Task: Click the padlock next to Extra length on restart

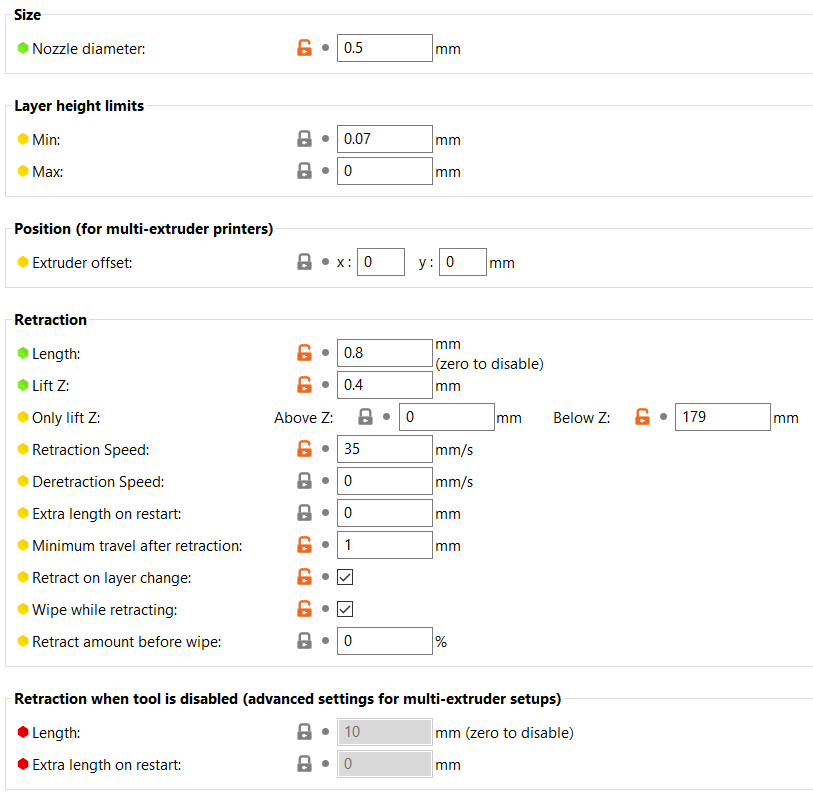Action: [305, 513]
